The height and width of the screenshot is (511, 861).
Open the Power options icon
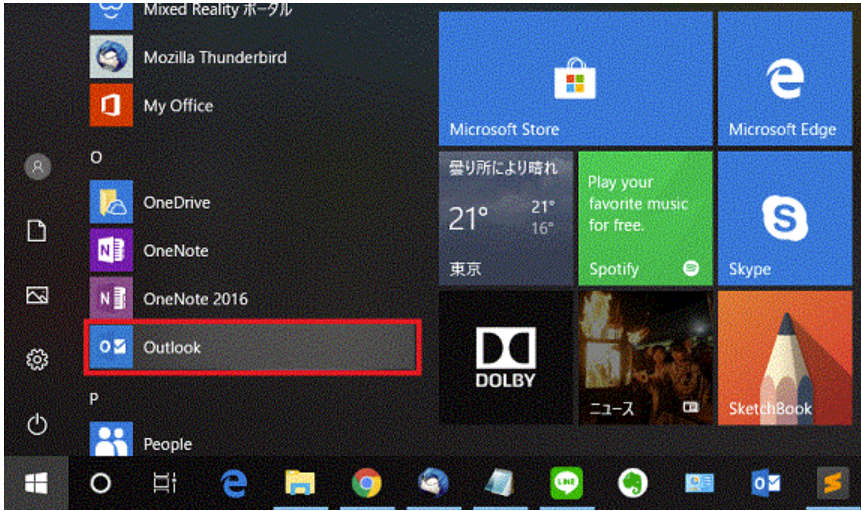(x=37, y=424)
